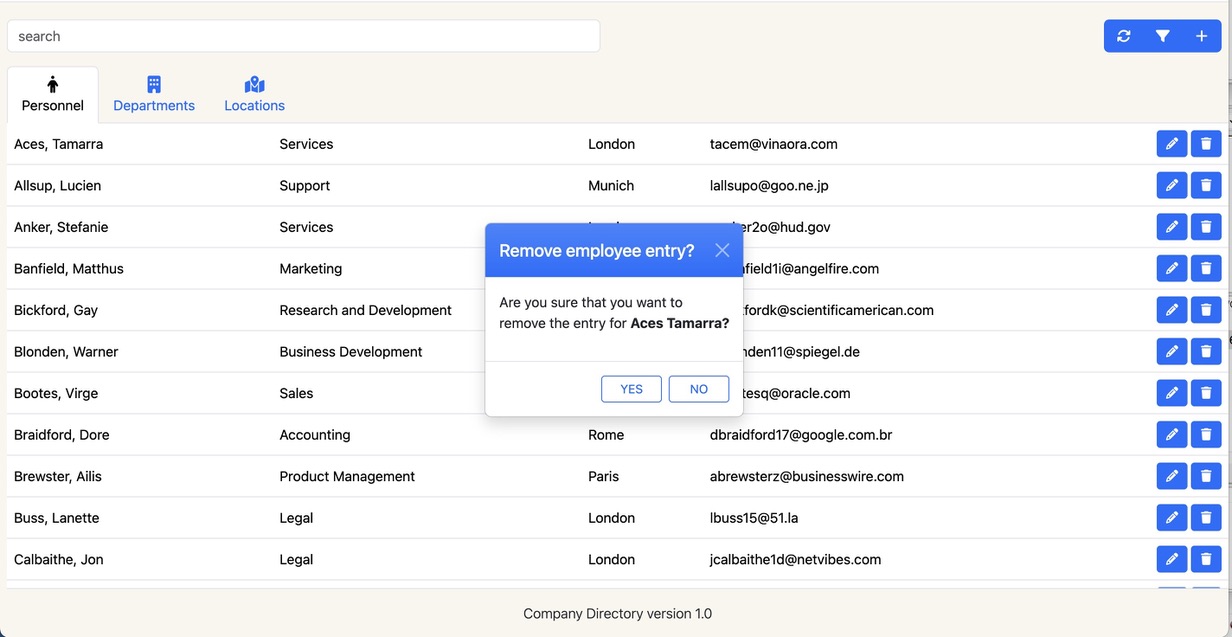The width and height of the screenshot is (1232, 637).
Task: Click pencil icon for Braidford, Dore
Action: 1171,435
